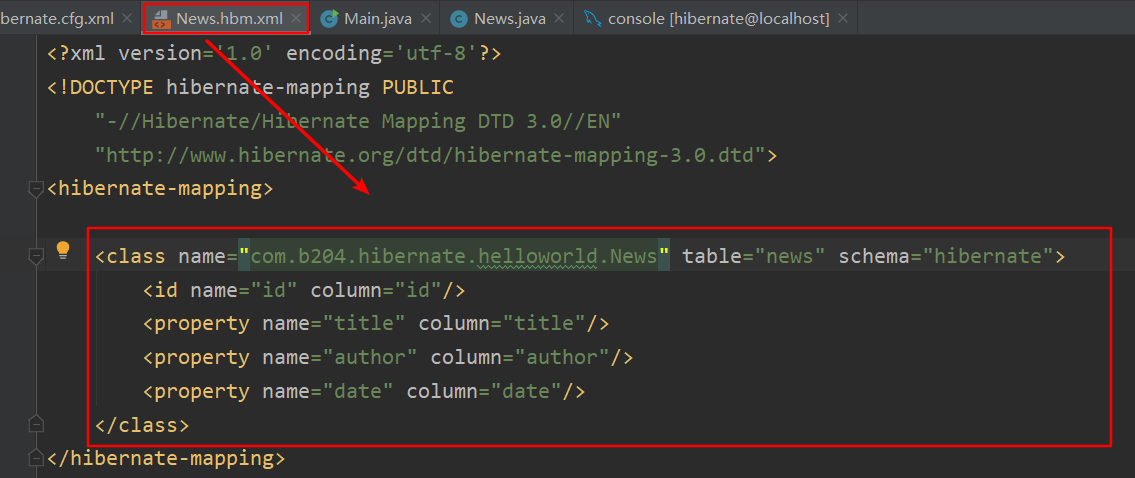1135x478 pixels.
Task: Click the opening <hibernate-mapping> tag
Action: point(160,189)
